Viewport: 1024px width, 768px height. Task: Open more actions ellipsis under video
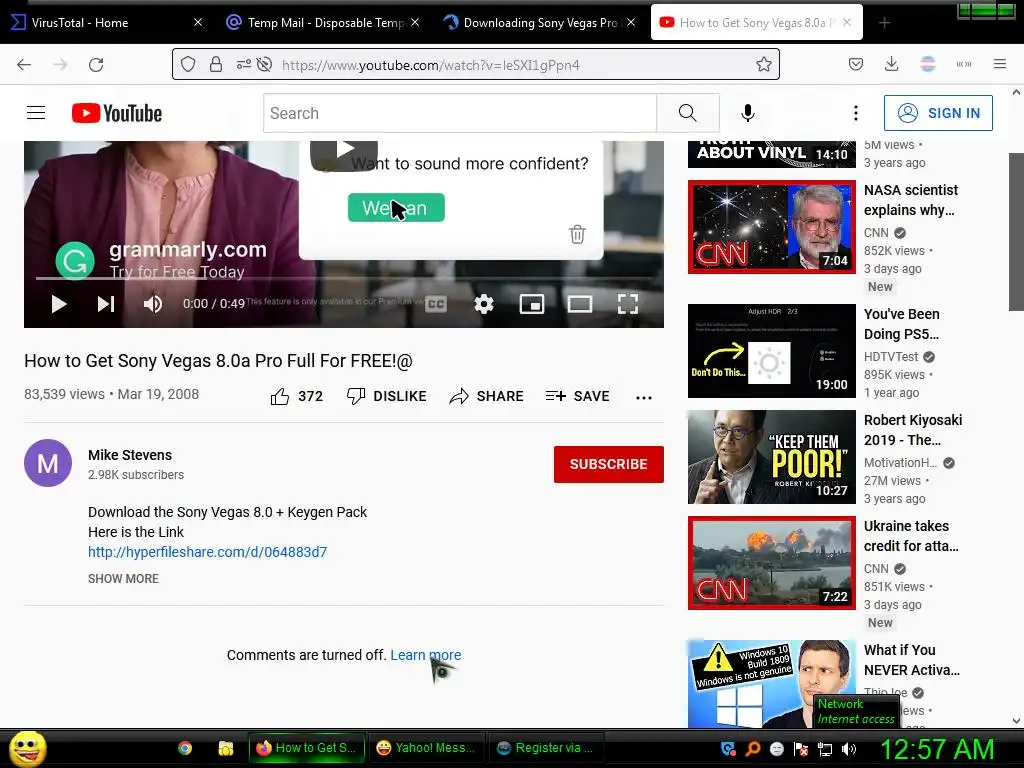[644, 397]
